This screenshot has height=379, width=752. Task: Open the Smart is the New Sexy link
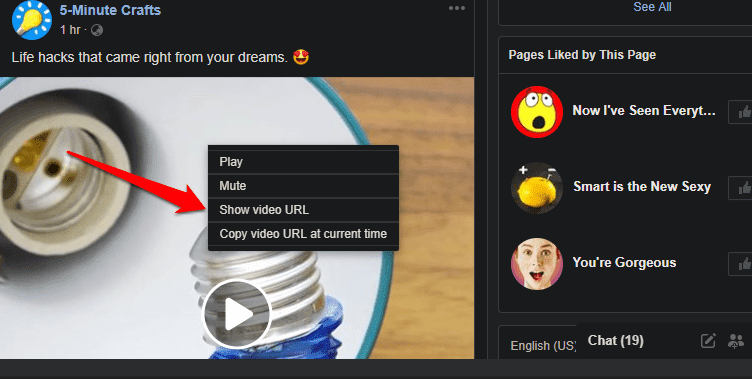[x=642, y=187]
